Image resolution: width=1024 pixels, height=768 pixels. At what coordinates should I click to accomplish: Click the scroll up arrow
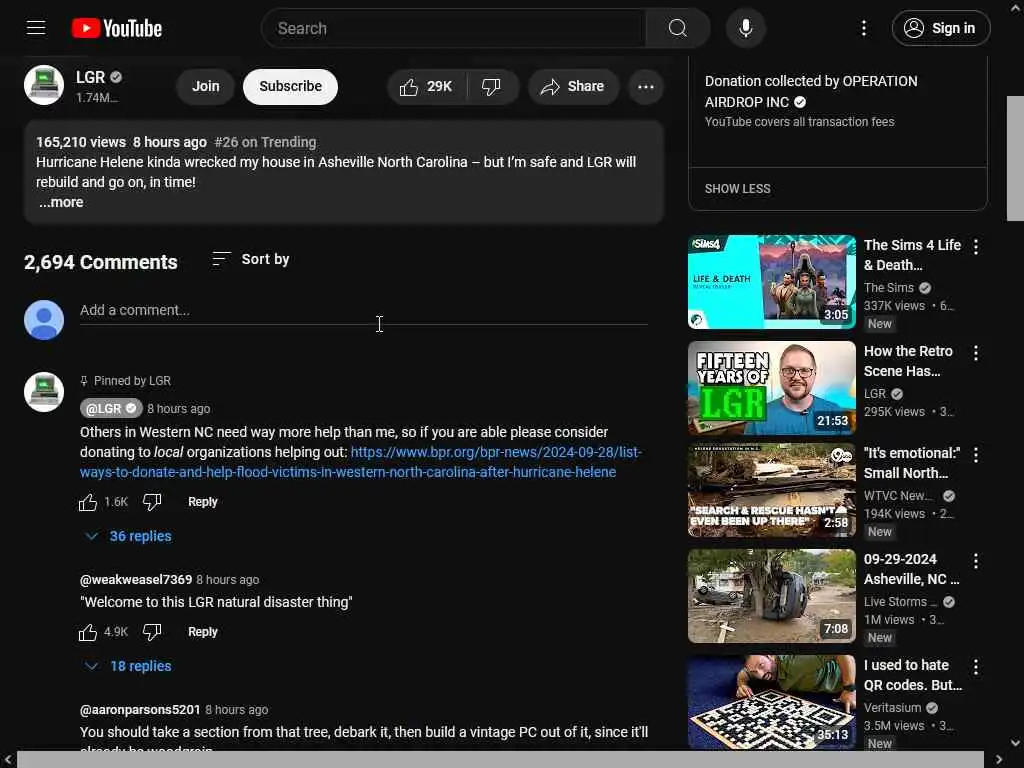click(x=1015, y=7)
